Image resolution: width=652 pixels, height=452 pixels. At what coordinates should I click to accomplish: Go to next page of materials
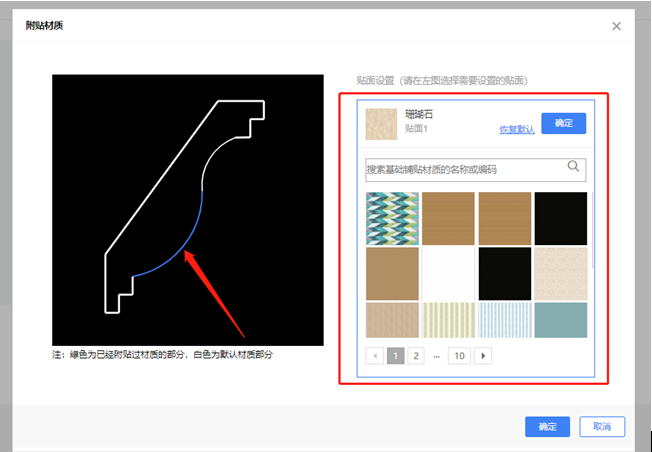coord(484,355)
